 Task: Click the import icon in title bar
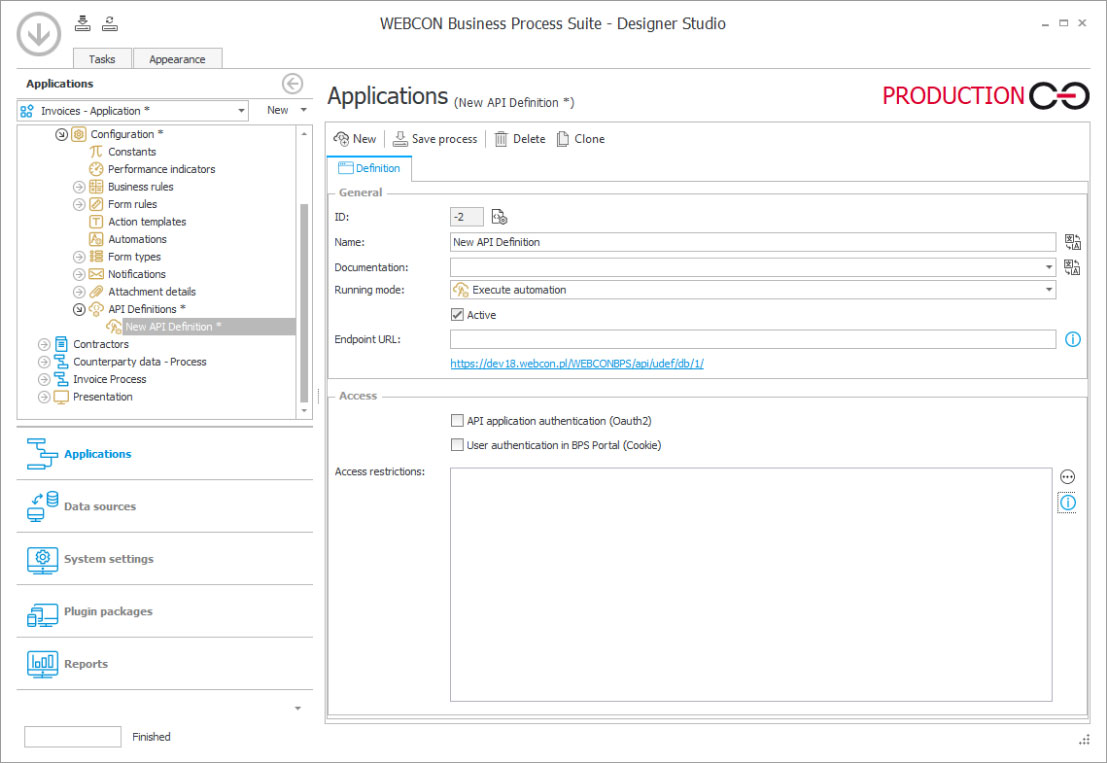83,23
